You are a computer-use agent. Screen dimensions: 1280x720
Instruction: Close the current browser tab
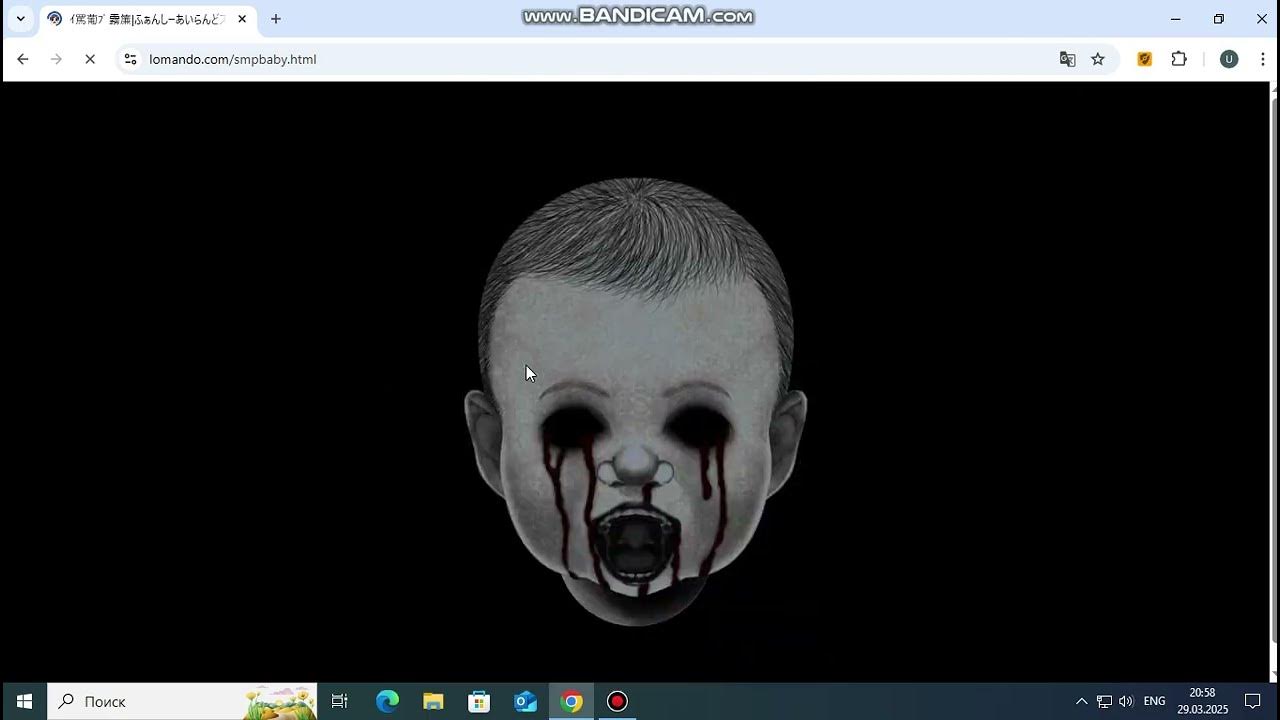coord(242,19)
